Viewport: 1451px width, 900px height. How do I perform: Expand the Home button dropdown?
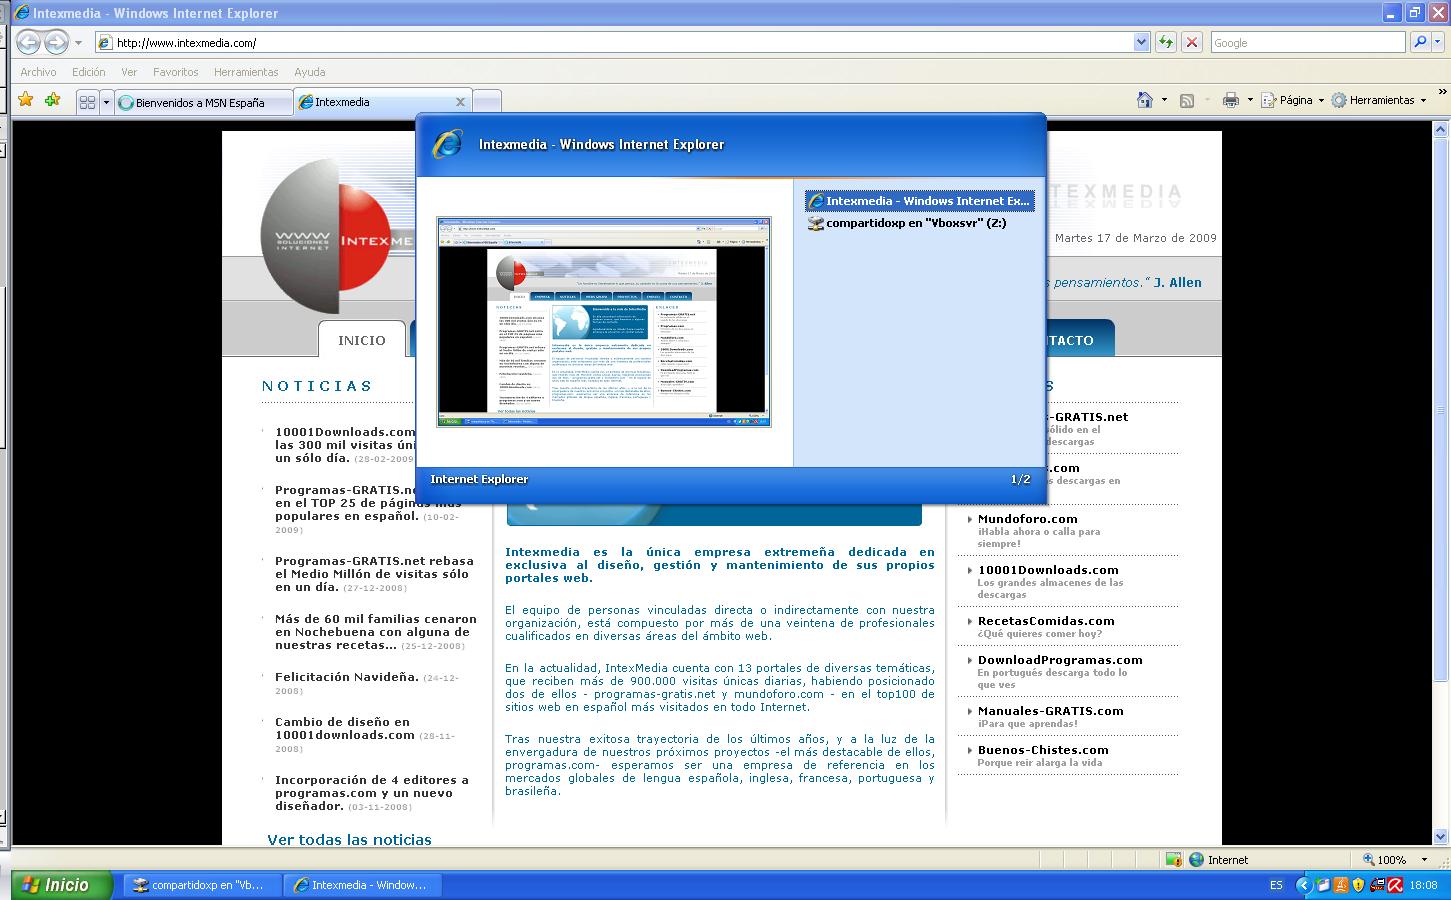point(1164,100)
